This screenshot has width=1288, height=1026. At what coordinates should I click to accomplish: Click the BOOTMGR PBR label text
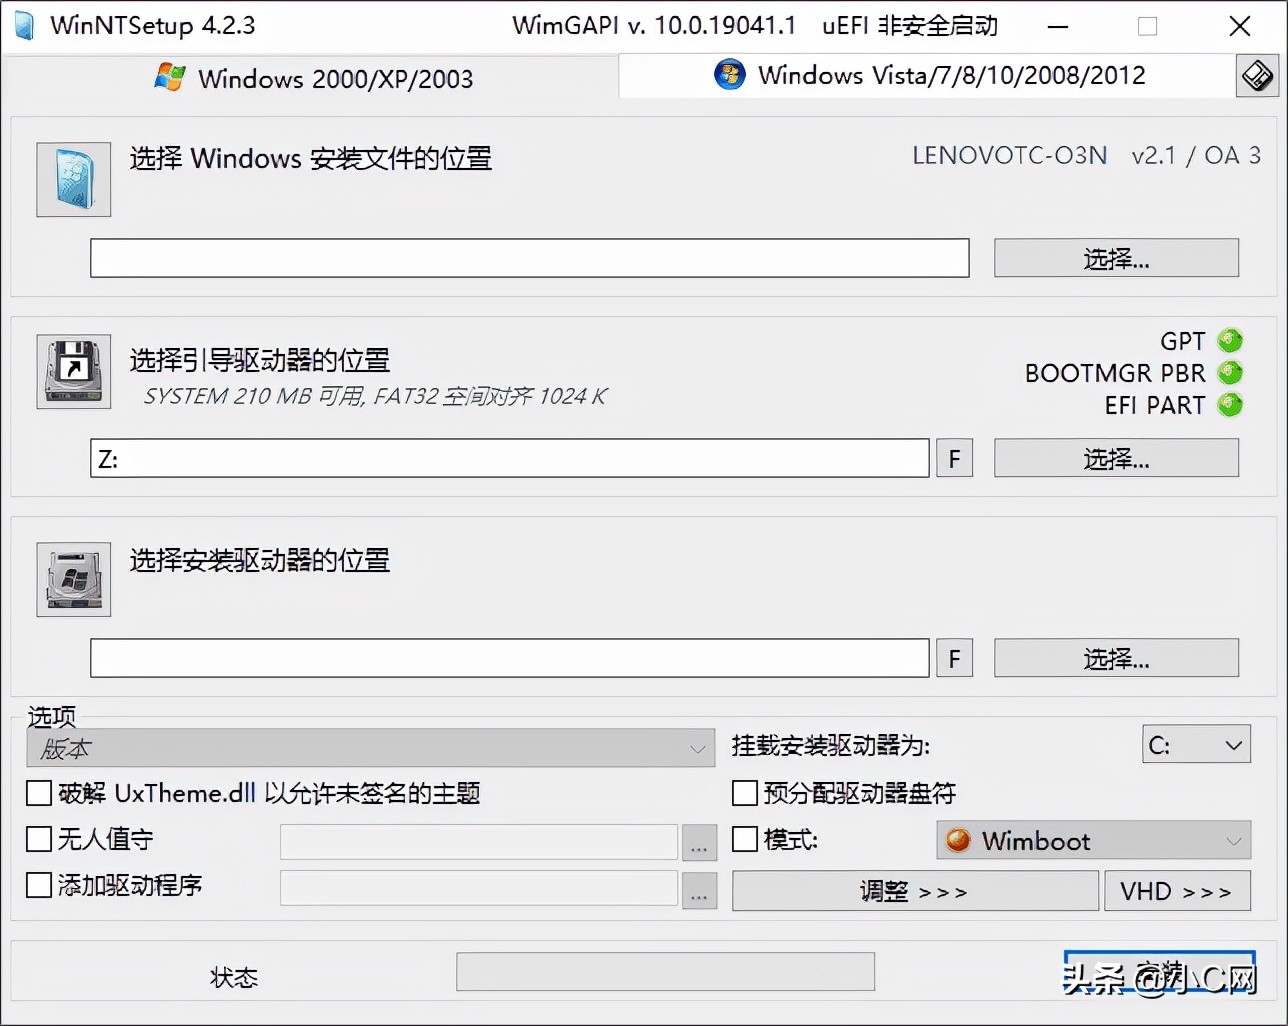1115,373
